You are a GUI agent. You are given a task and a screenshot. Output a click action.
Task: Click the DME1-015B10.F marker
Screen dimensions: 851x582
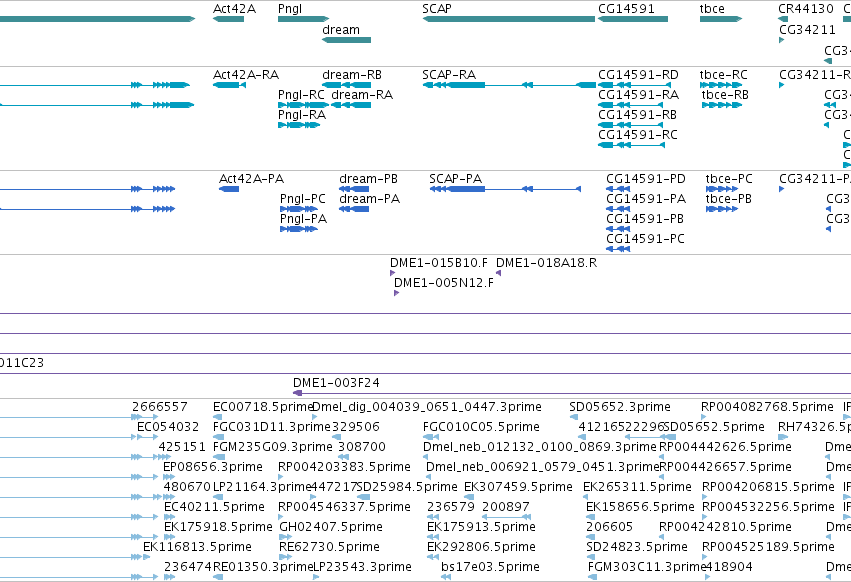coord(392,273)
